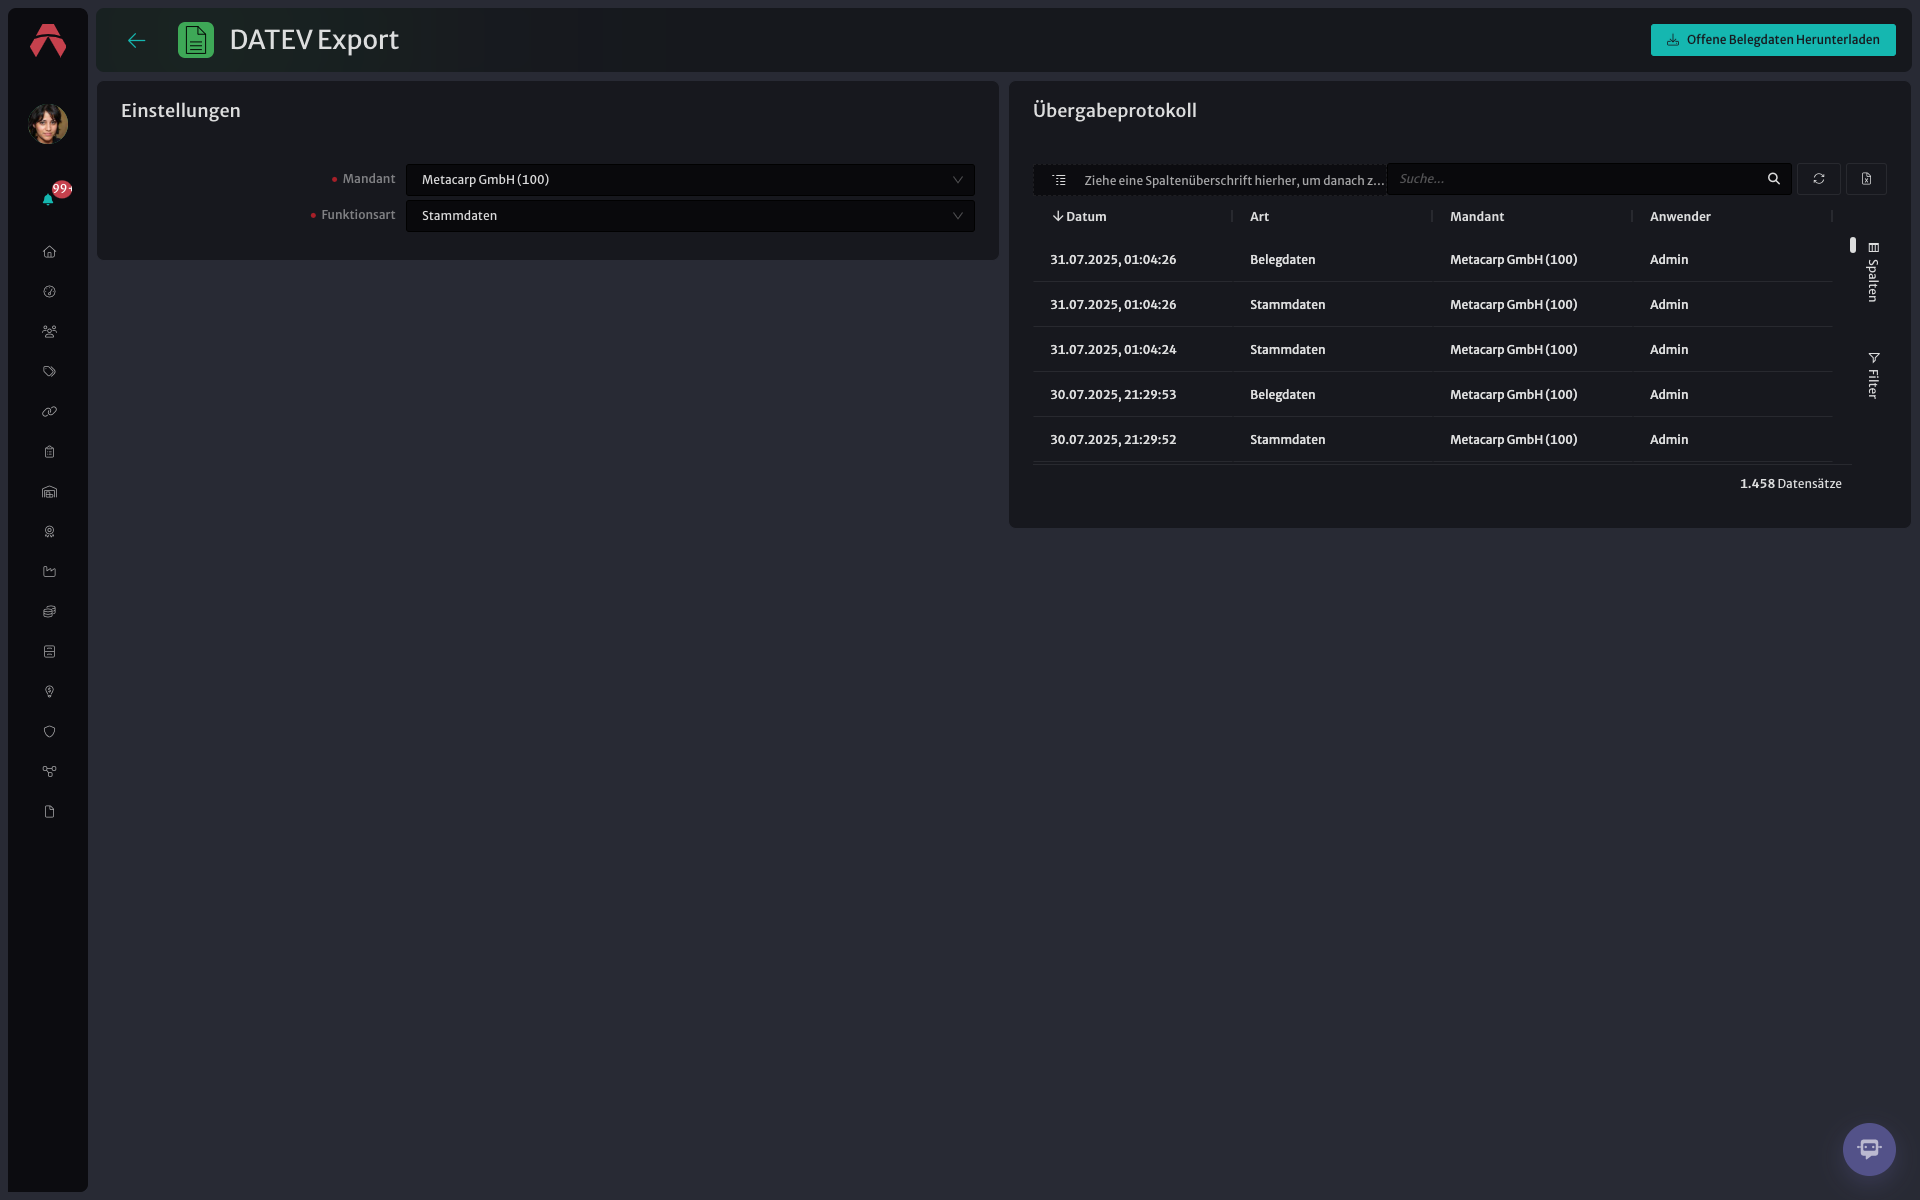Viewport: 1920px width, 1200px height.
Task: Open the clipboard icon in sidebar
Action: click(x=49, y=452)
